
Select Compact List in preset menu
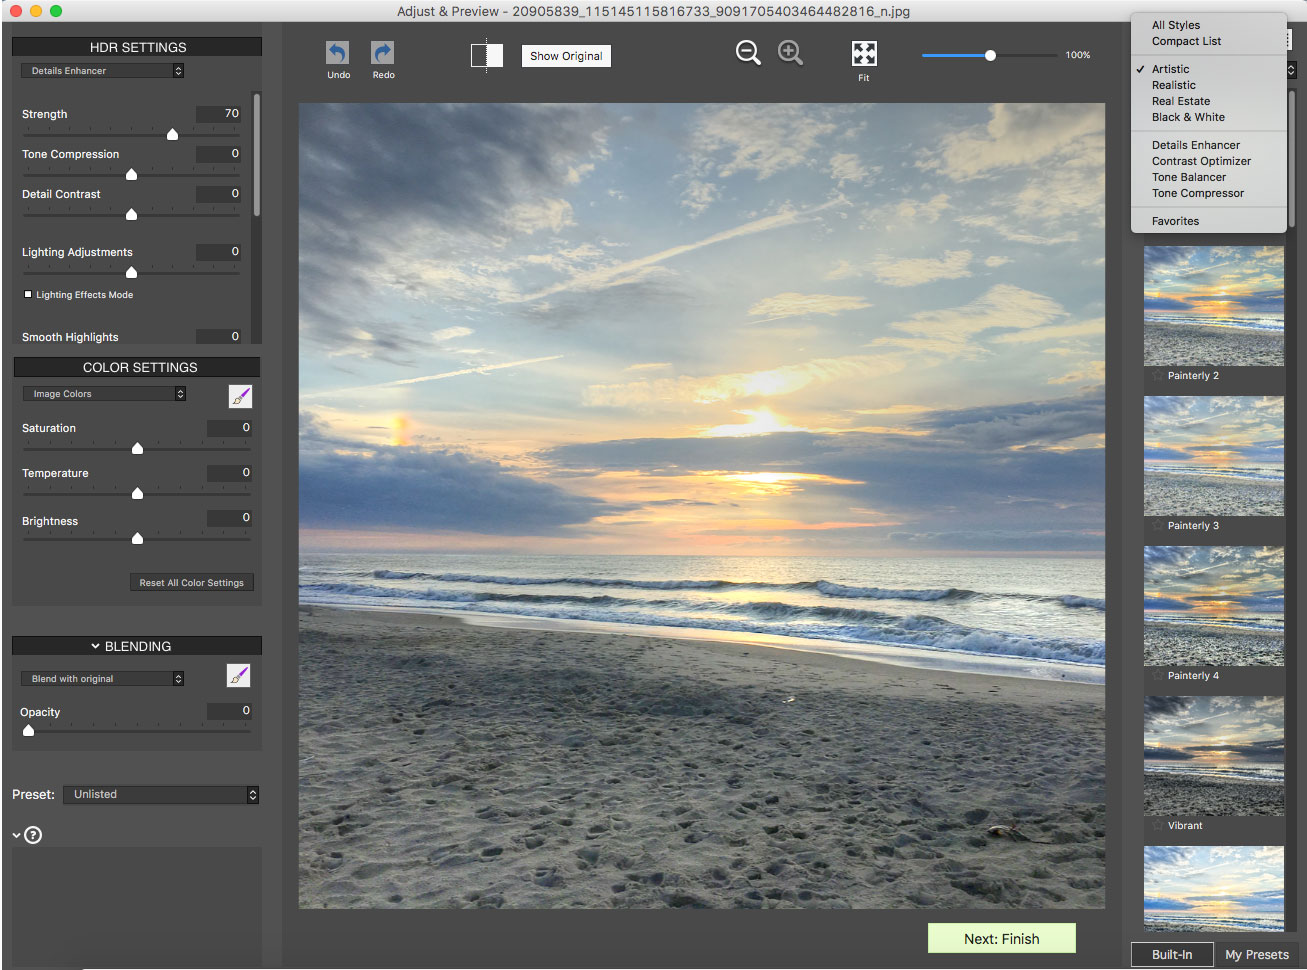pos(1186,41)
